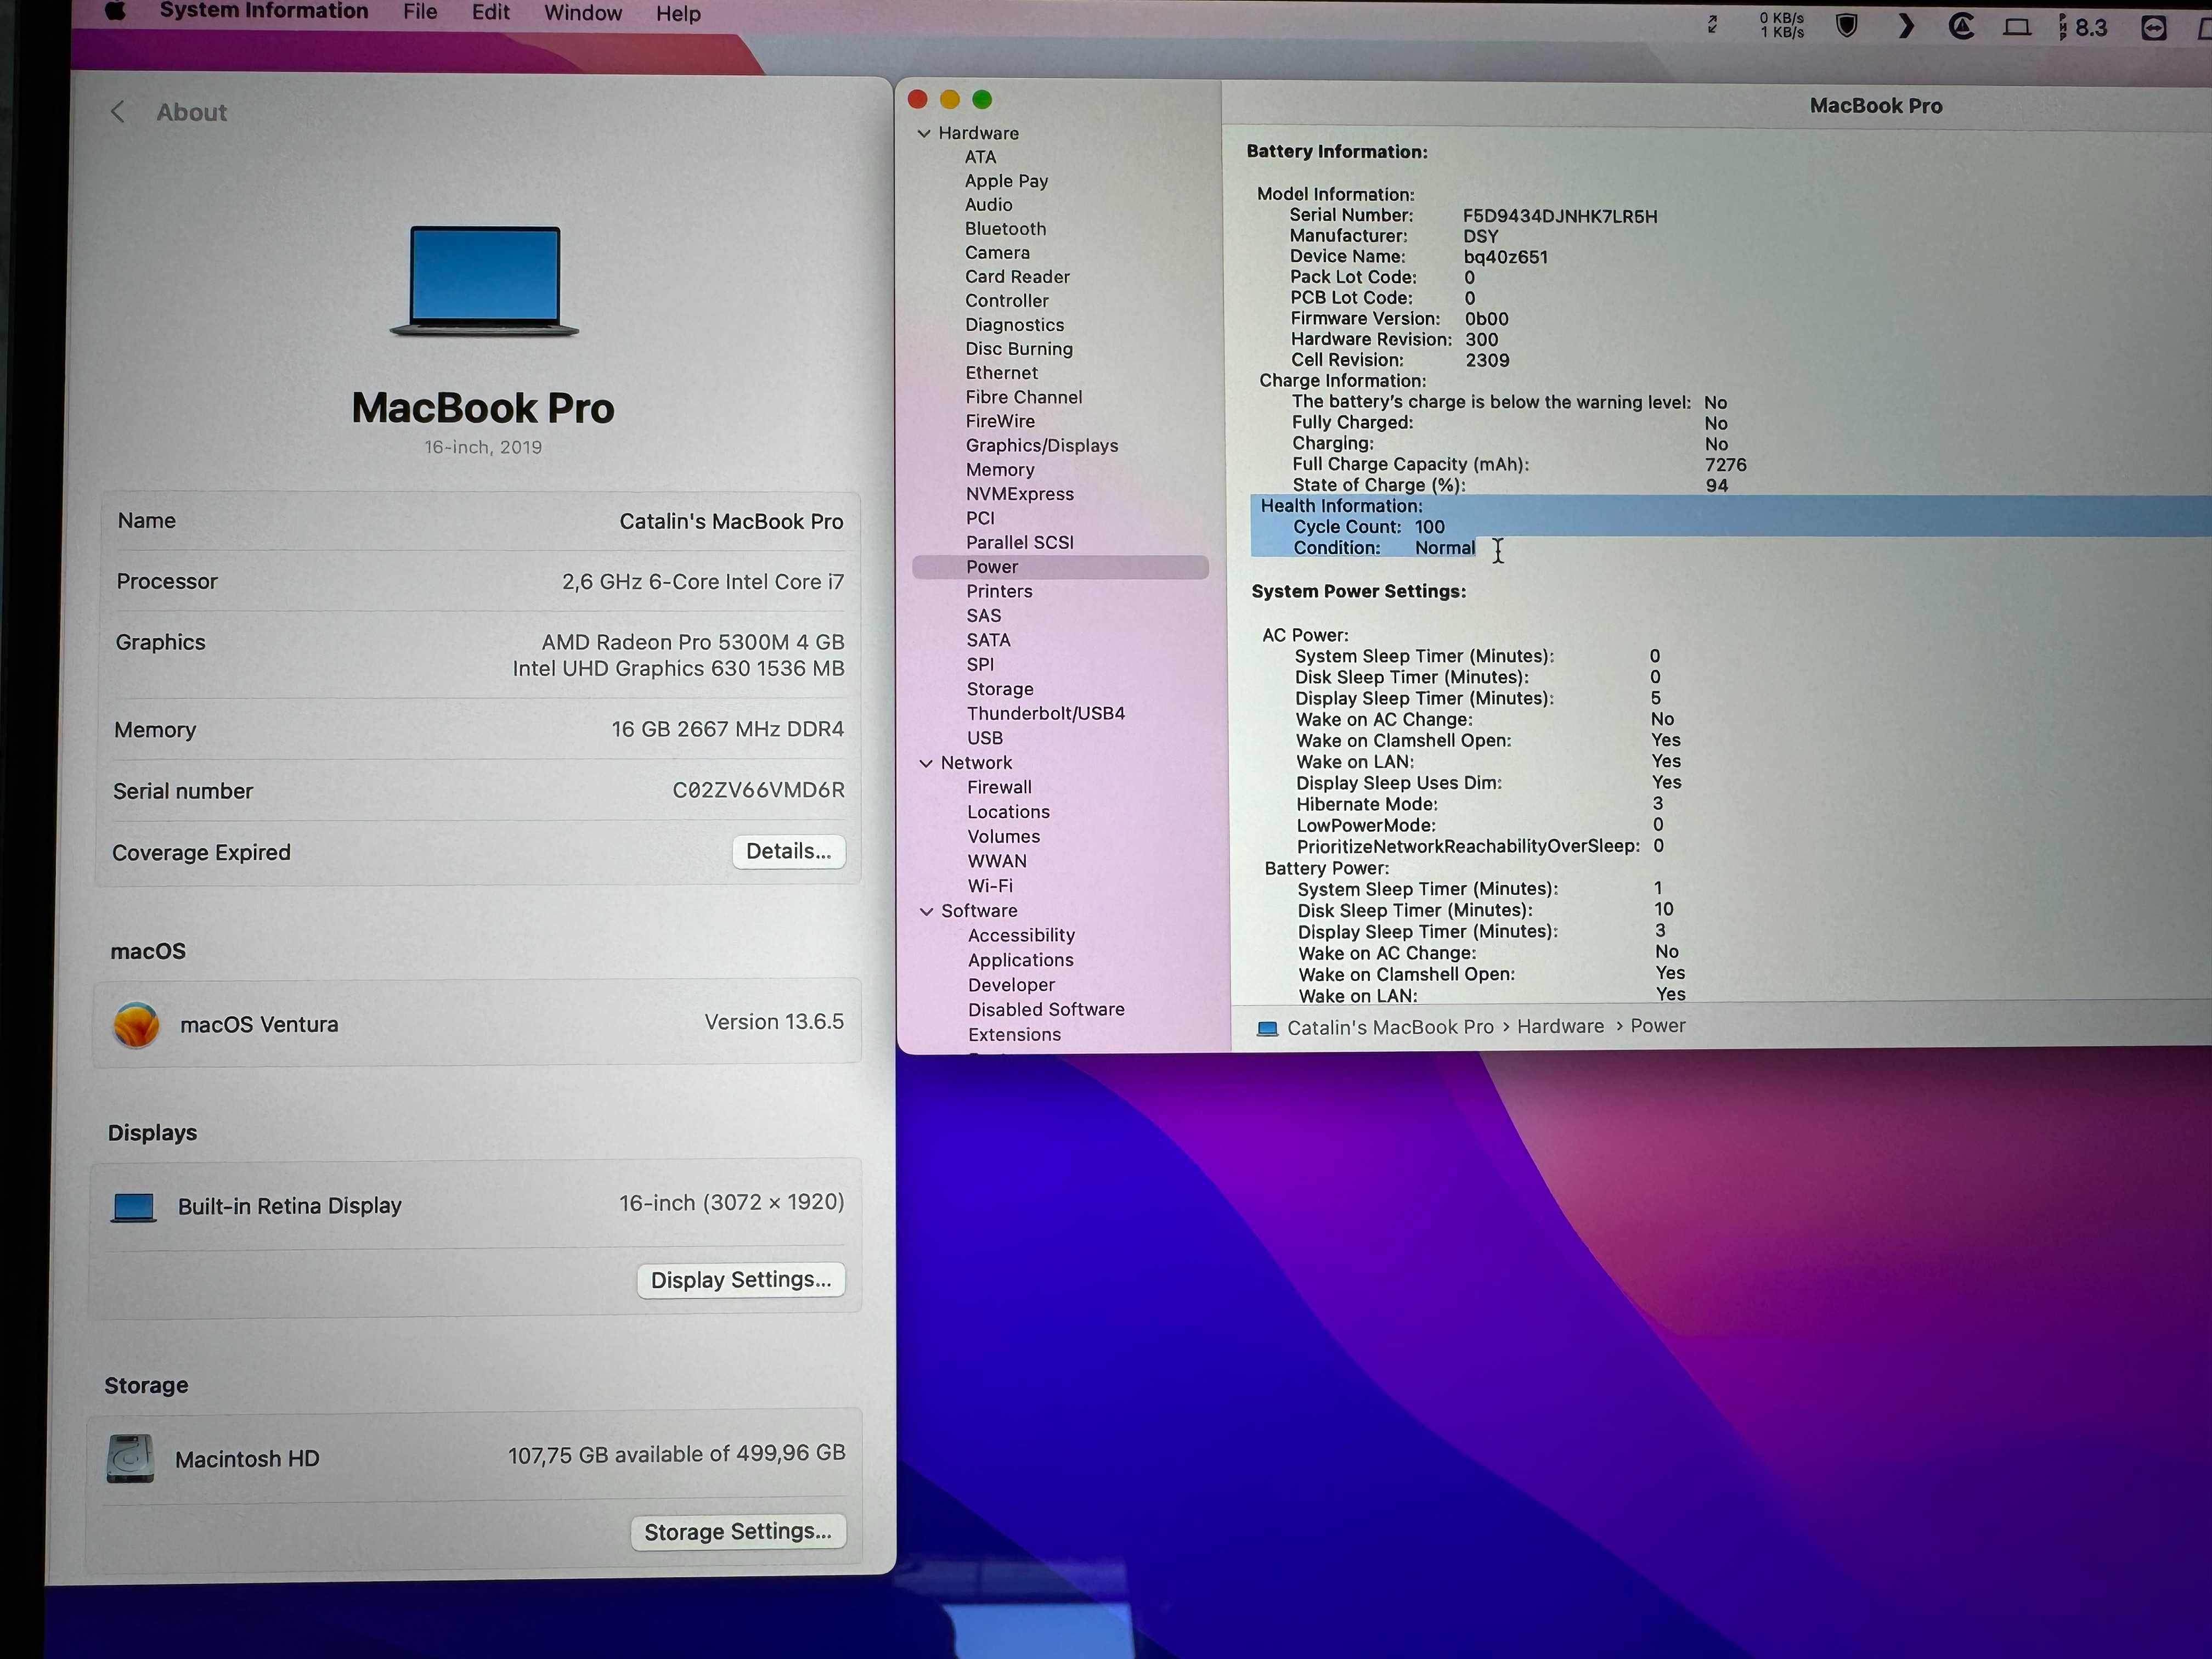Click the Condition: Normal line

click(x=1384, y=548)
